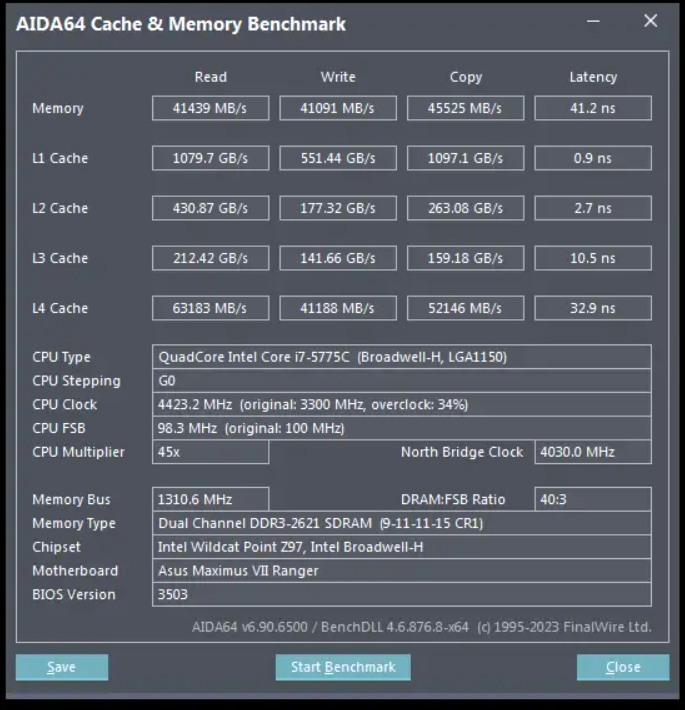Select L2 Cache write 177.32 GB/s
685x710 pixels.
338,208
